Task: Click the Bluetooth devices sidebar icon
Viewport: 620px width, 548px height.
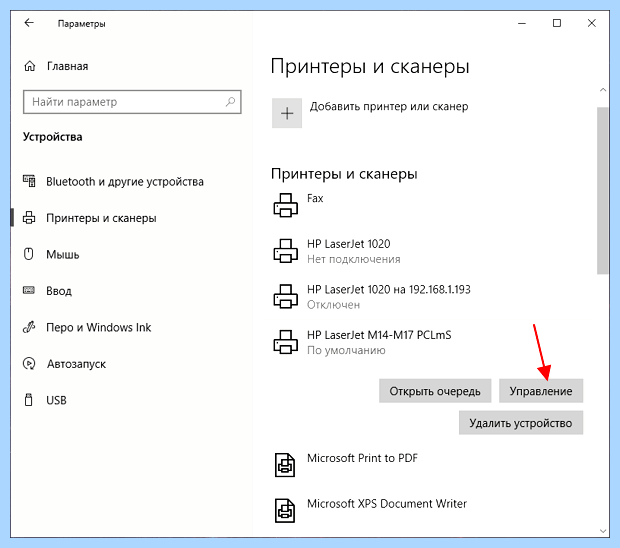Action: pos(29,181)
